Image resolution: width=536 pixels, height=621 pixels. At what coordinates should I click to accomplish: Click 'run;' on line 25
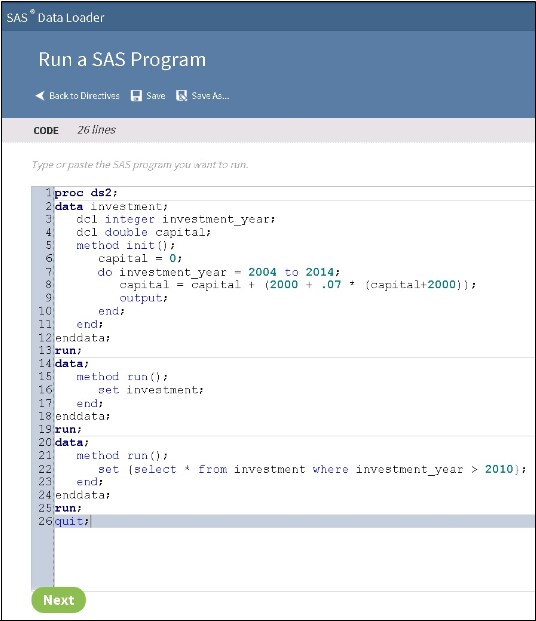tap(68, 508)
